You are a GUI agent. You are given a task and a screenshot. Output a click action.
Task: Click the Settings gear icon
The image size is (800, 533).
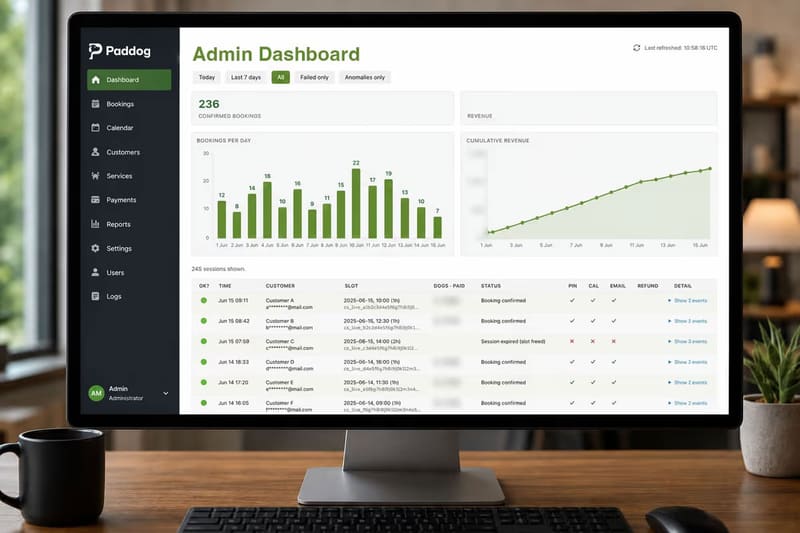tap(95, 248)
